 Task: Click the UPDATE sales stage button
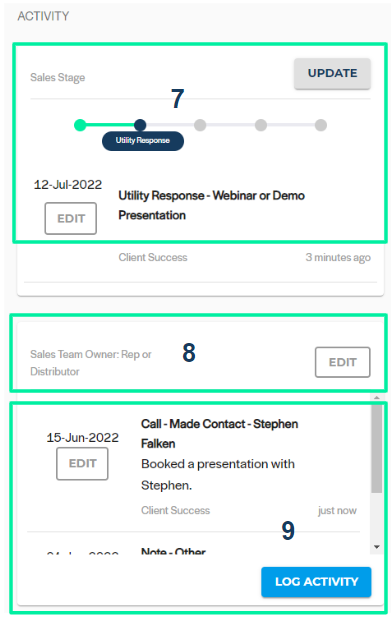tap(332, 73)
